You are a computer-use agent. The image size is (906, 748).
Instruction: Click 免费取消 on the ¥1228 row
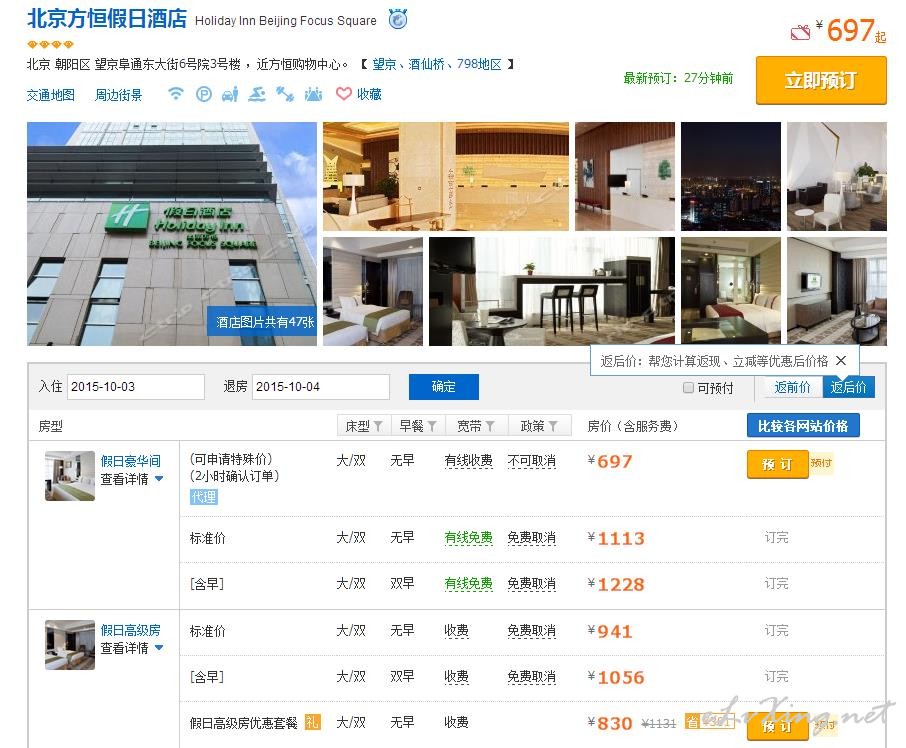coord(532,584)
